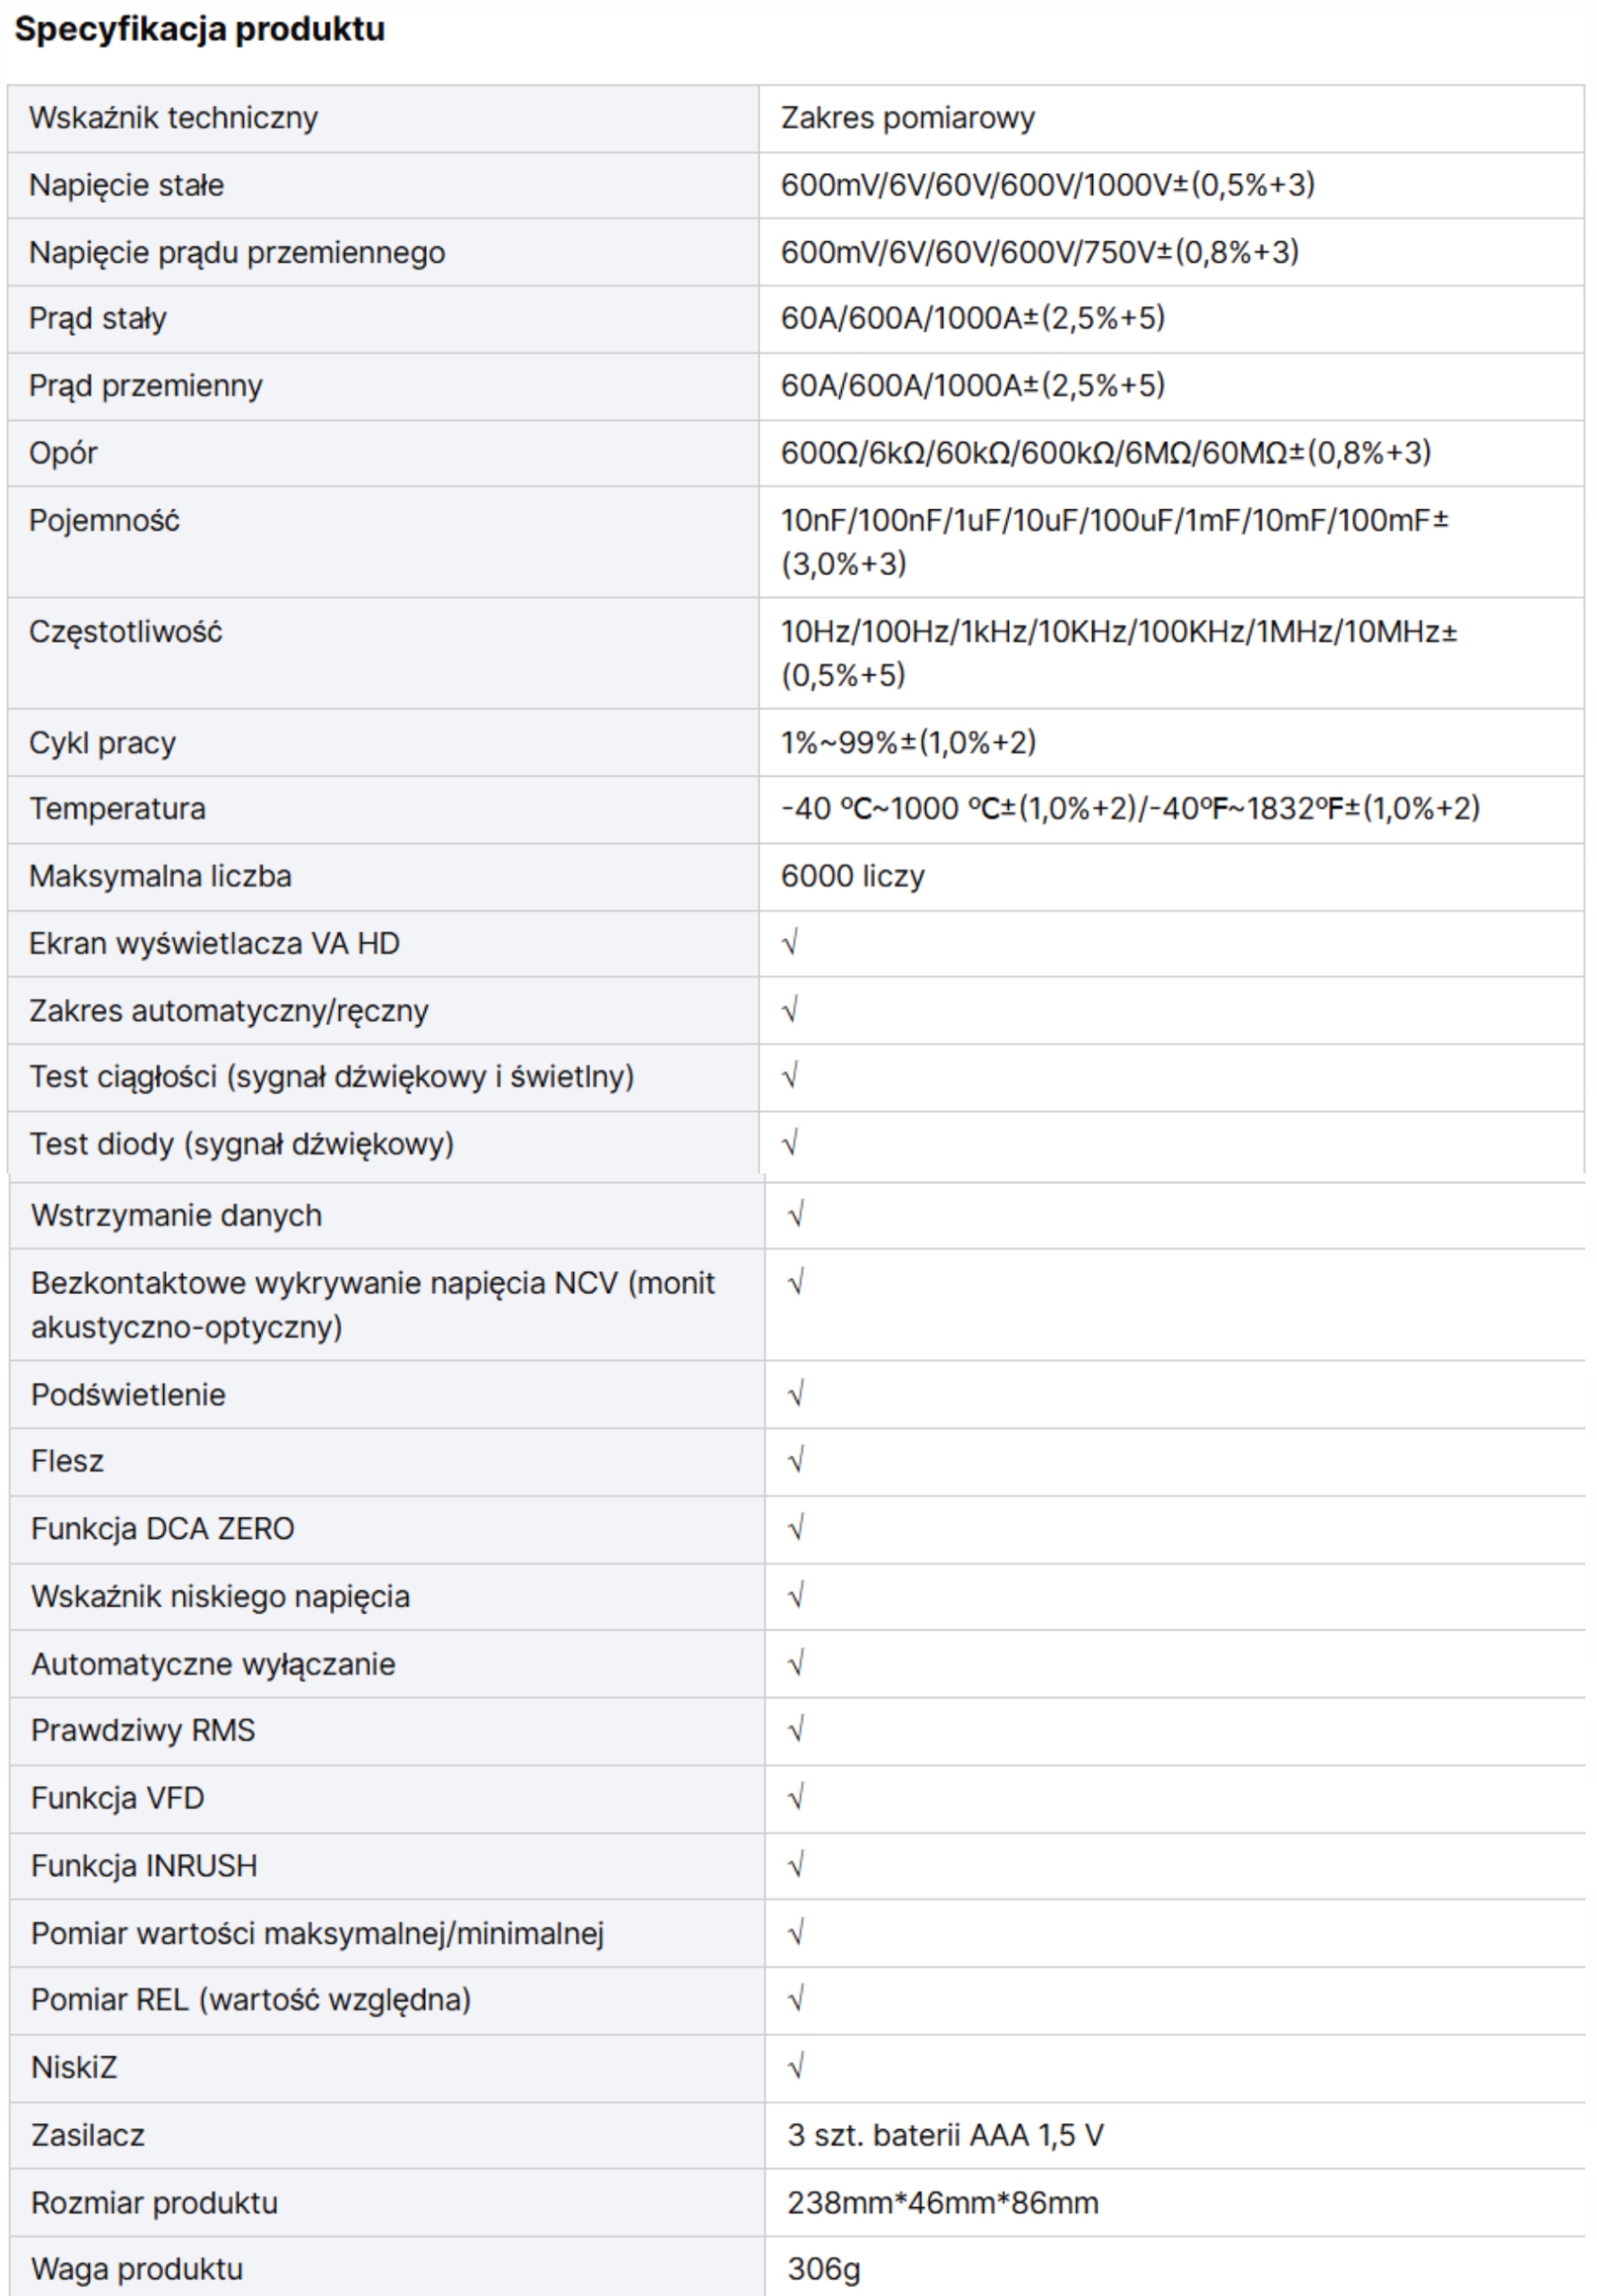
Task: Click the "Zakres pomiarowy" column header
Action: (907, 118)
